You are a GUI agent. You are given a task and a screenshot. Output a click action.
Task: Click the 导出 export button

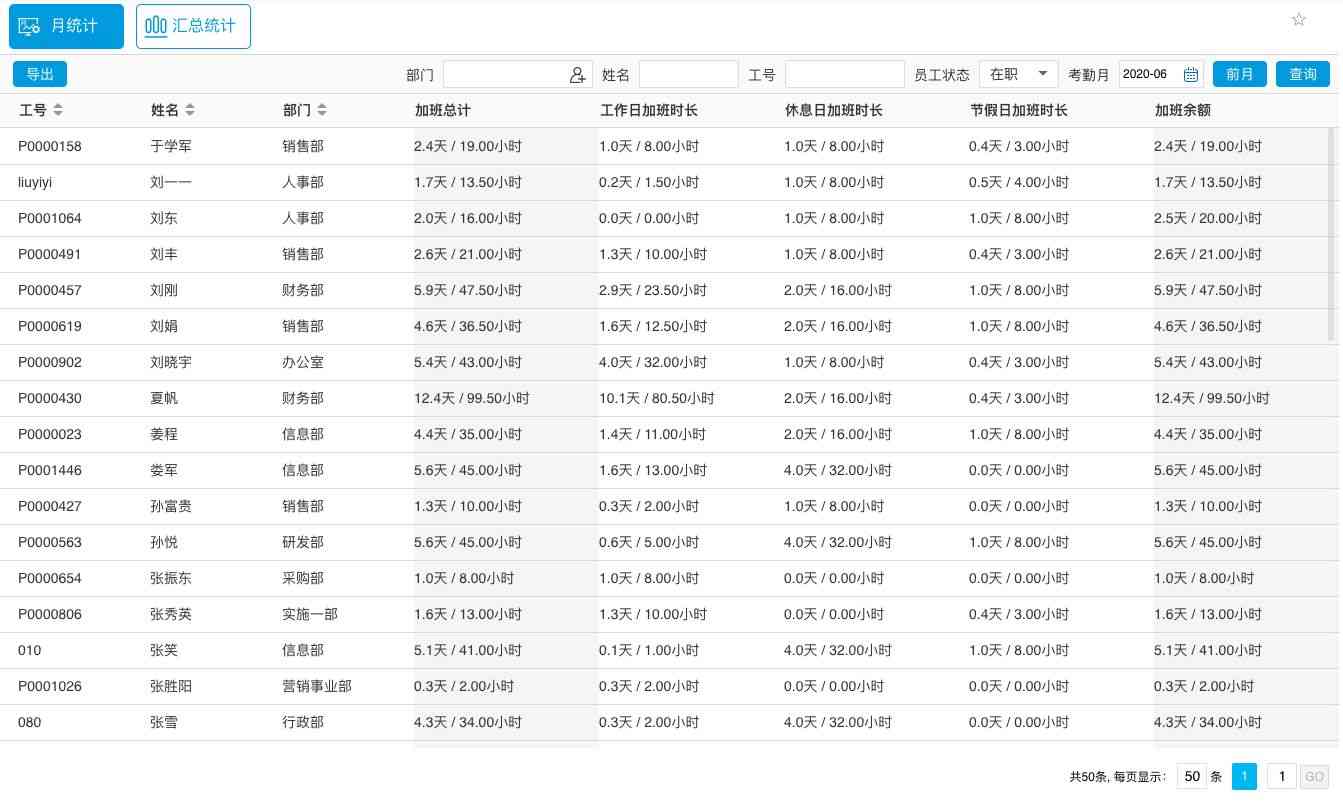click(x=40, y=74)
